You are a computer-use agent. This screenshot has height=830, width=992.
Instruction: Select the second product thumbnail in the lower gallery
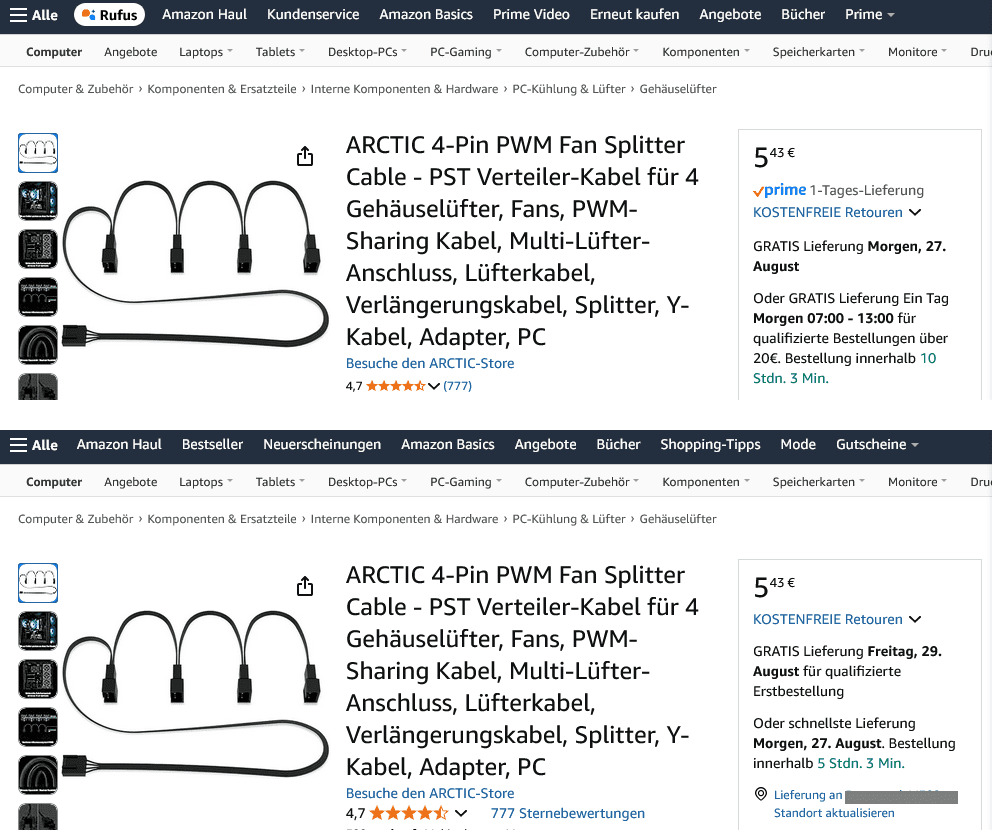point(38,631)
